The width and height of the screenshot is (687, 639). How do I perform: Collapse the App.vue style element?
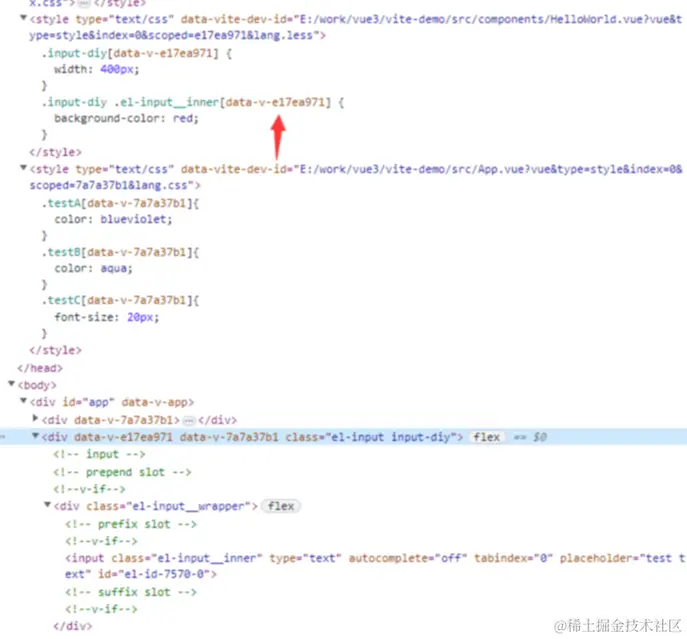coord(23,168)
